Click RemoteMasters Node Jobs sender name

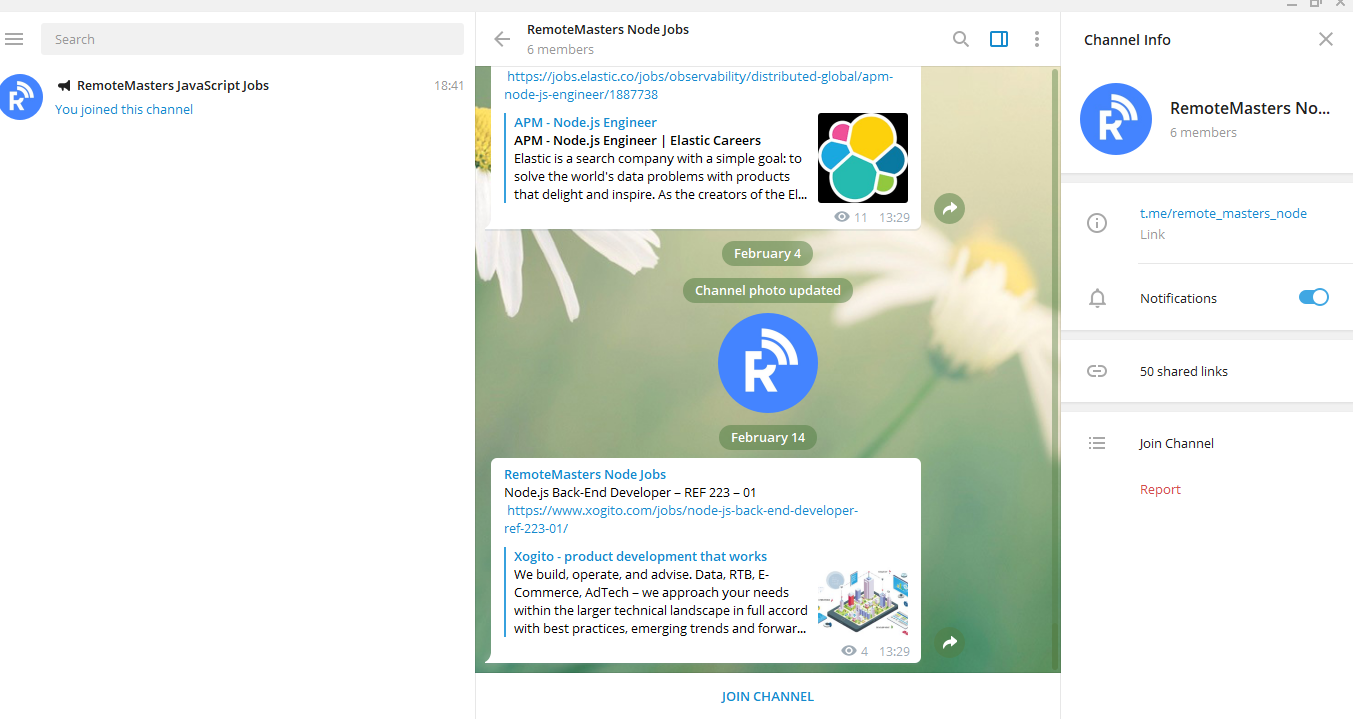pos(585,474)
